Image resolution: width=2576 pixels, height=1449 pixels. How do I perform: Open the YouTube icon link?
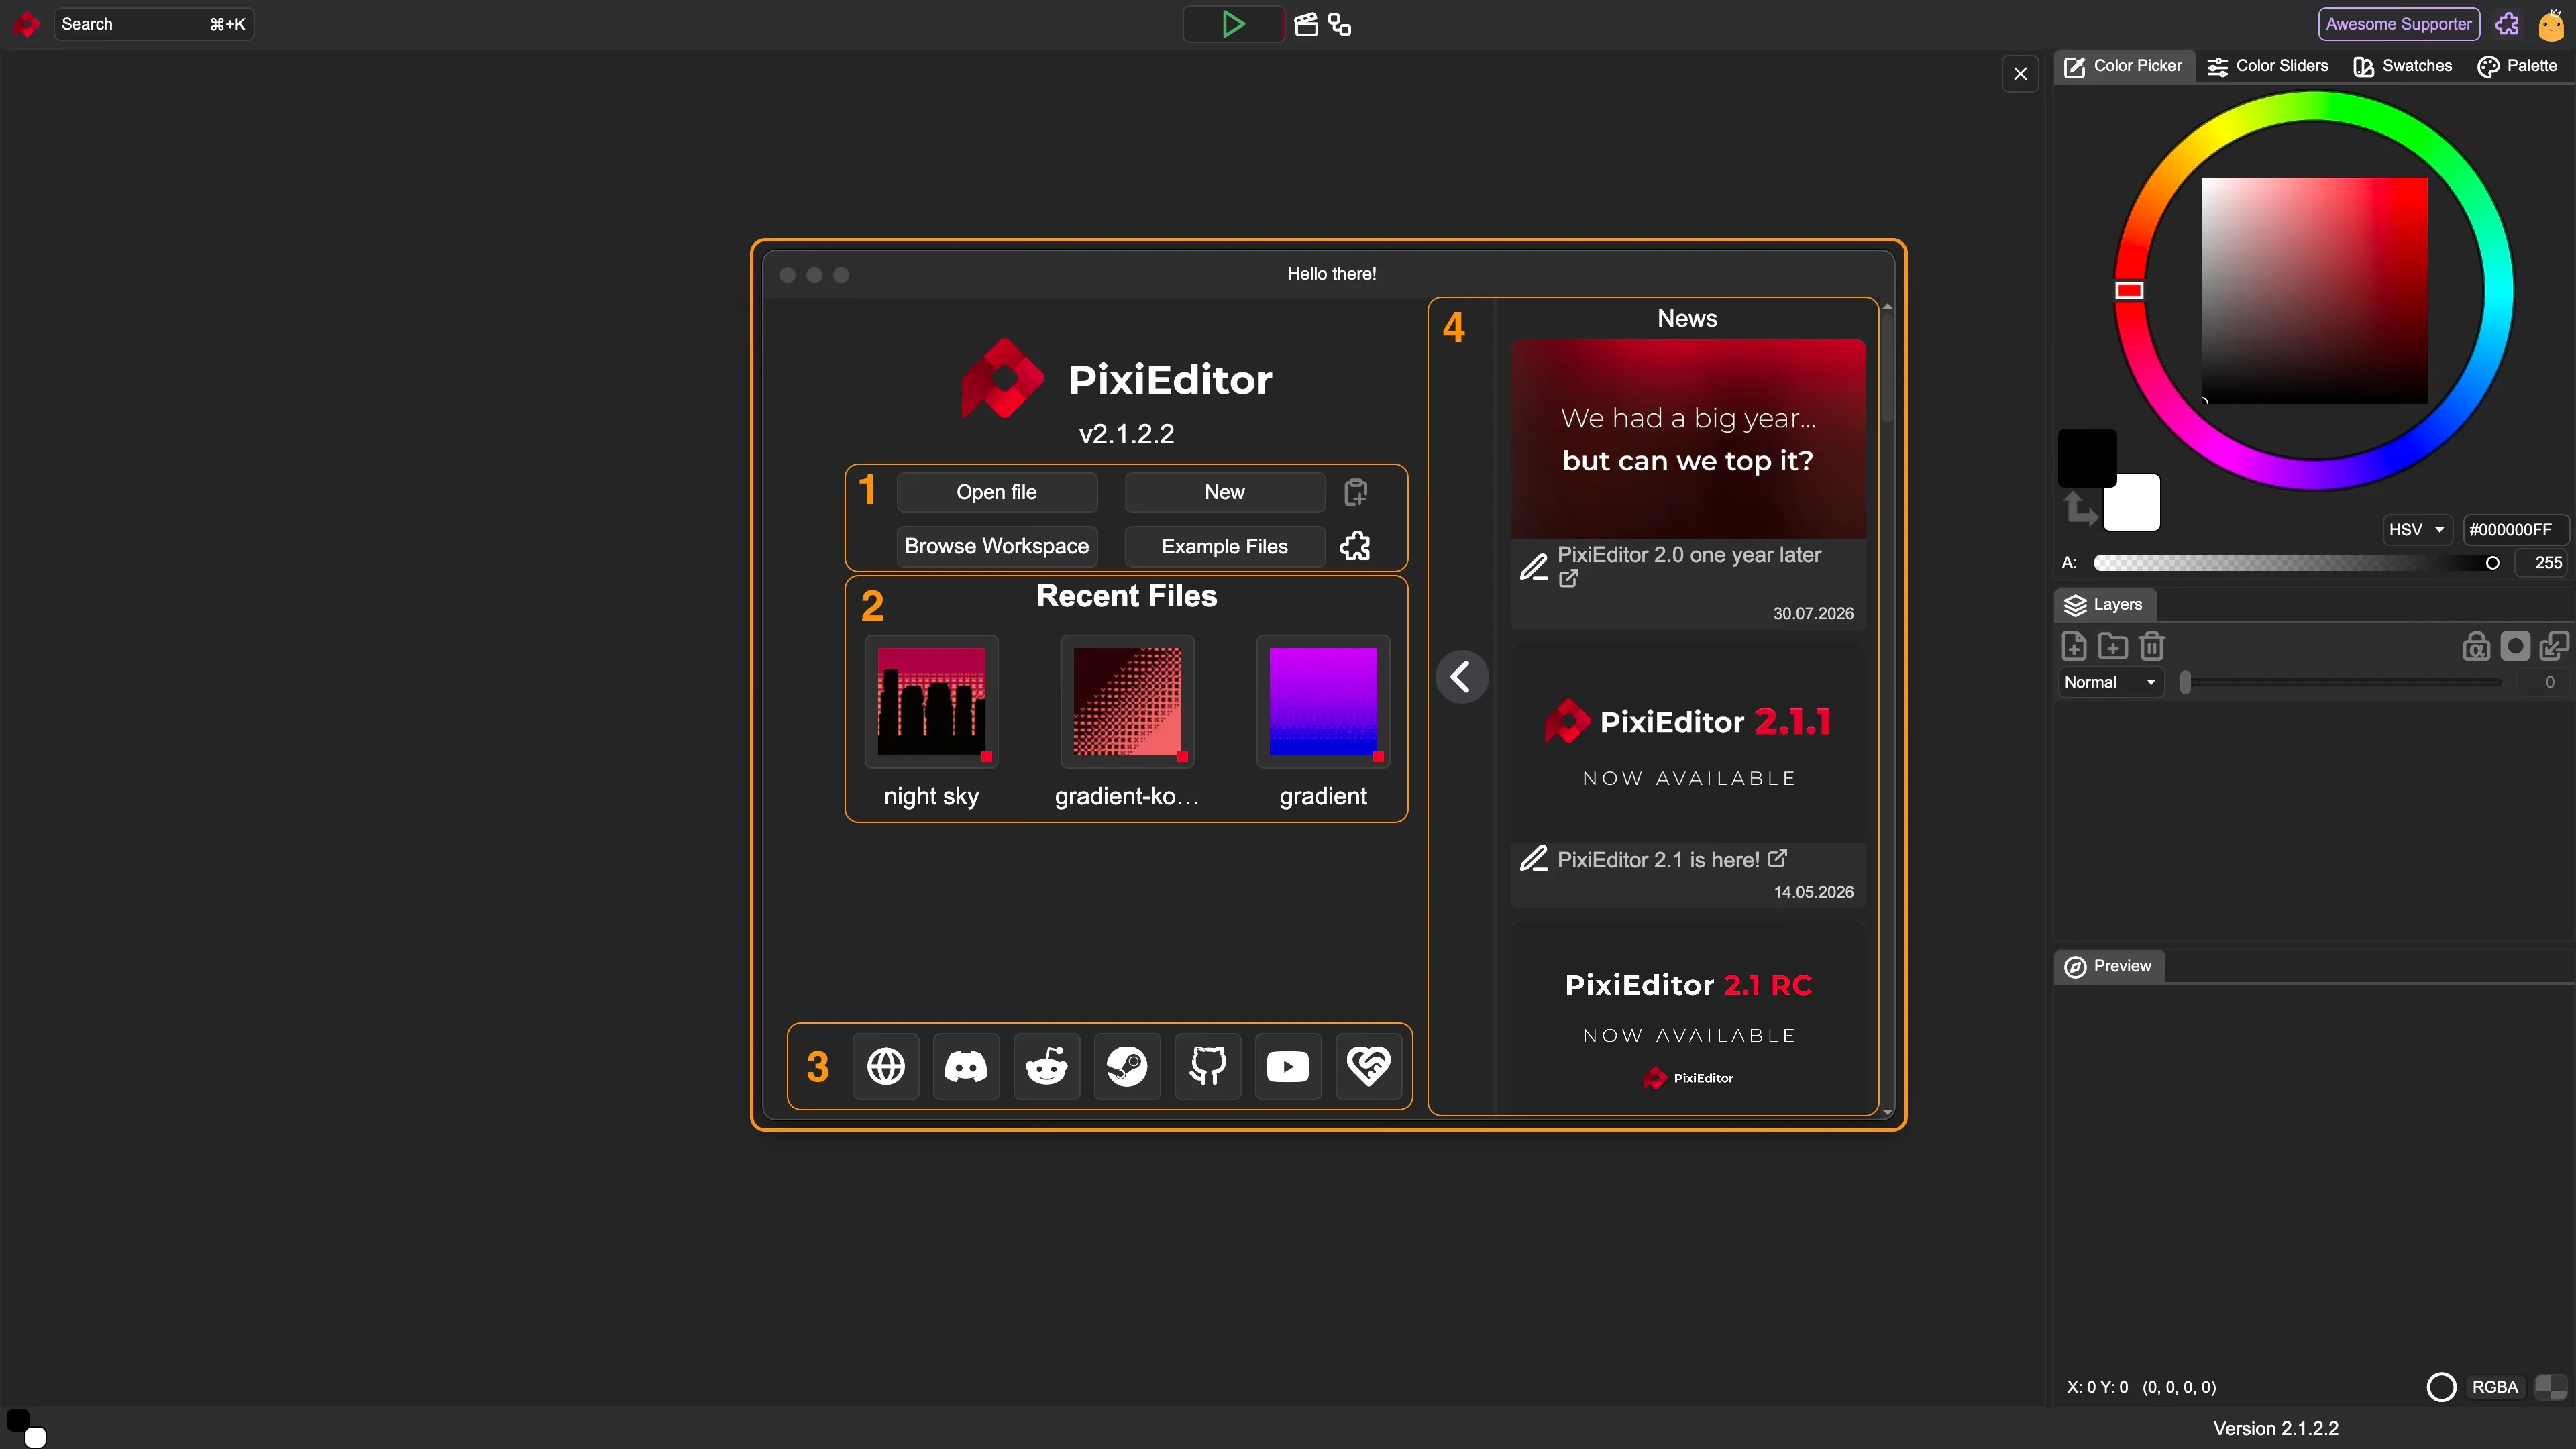tap(1288, 1066)
